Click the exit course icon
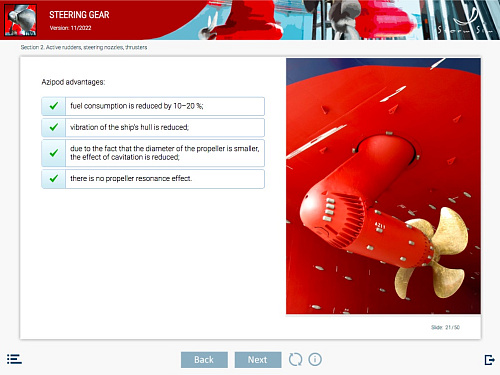This screenshot has height=375, width=500. pyautogui.click(x=489, y=360)
